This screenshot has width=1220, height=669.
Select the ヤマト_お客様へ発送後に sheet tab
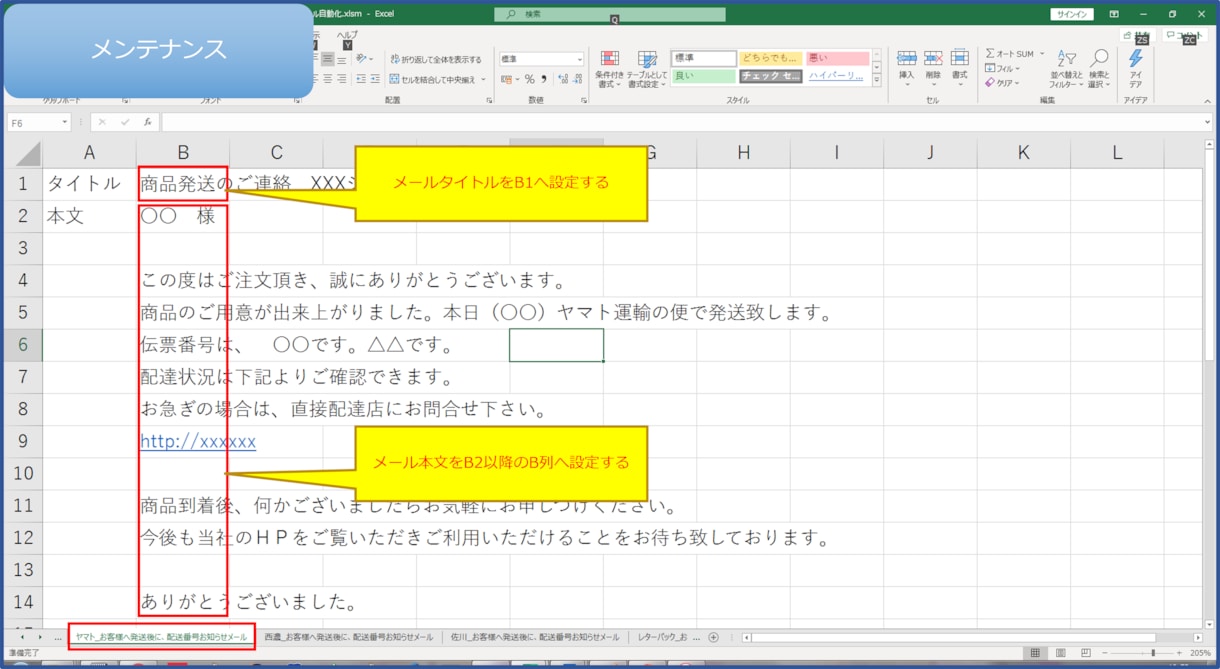[x=161, y=637]
